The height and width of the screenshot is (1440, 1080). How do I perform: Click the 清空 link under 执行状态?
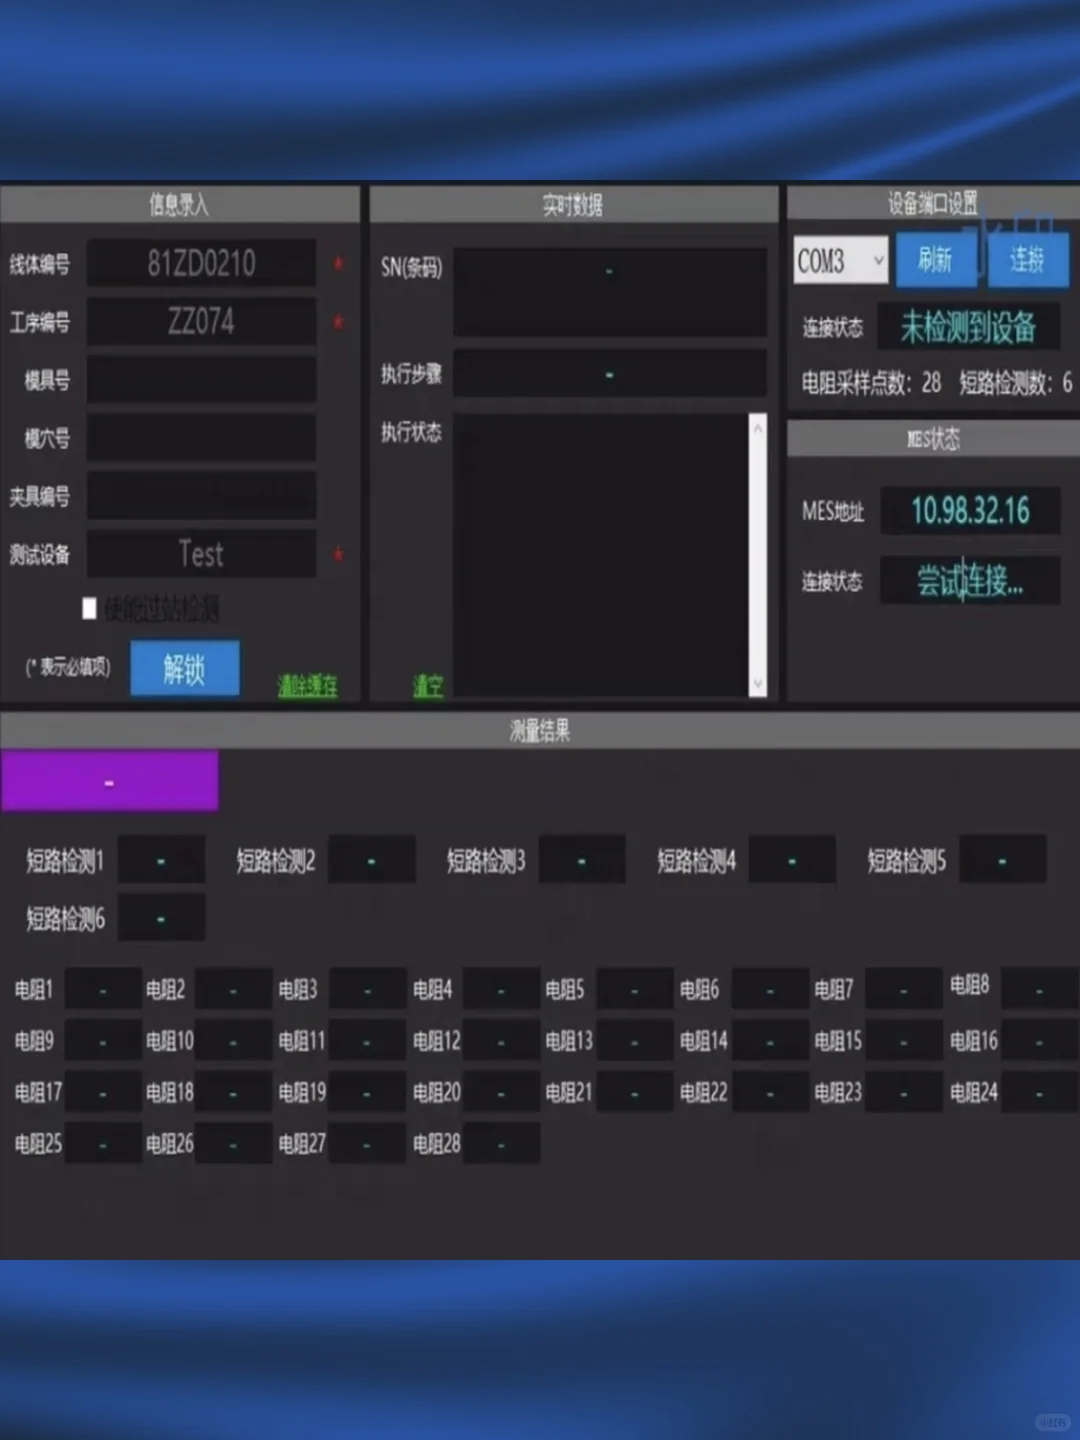(428, 685)
